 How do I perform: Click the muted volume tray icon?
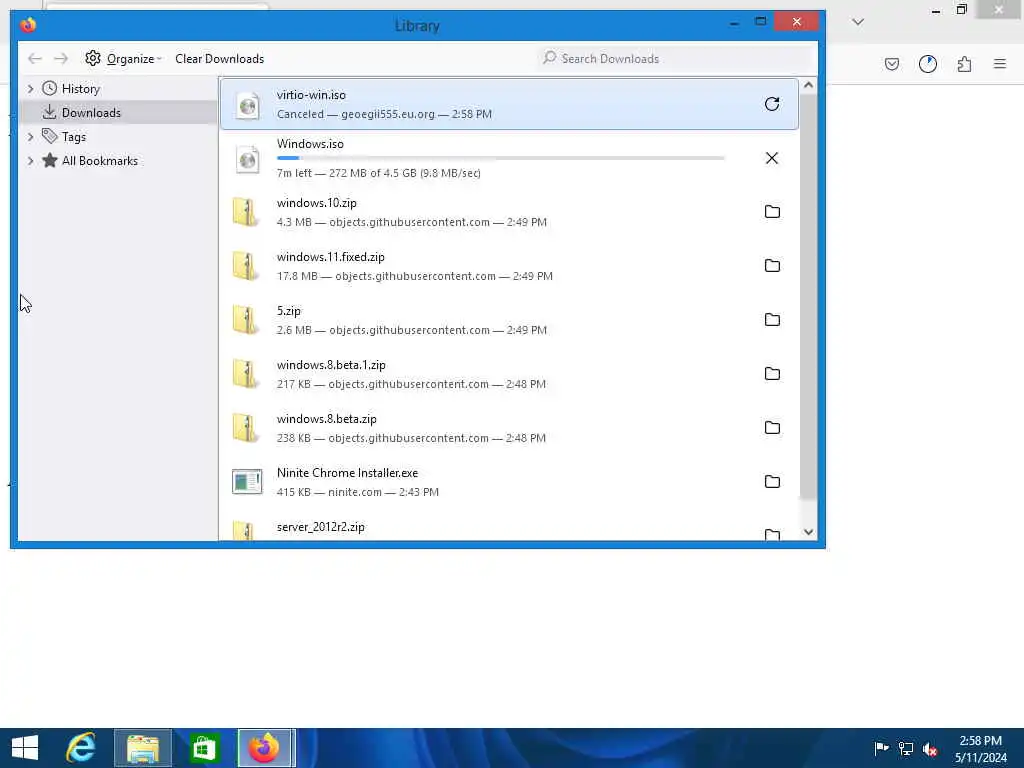point(930,748)
